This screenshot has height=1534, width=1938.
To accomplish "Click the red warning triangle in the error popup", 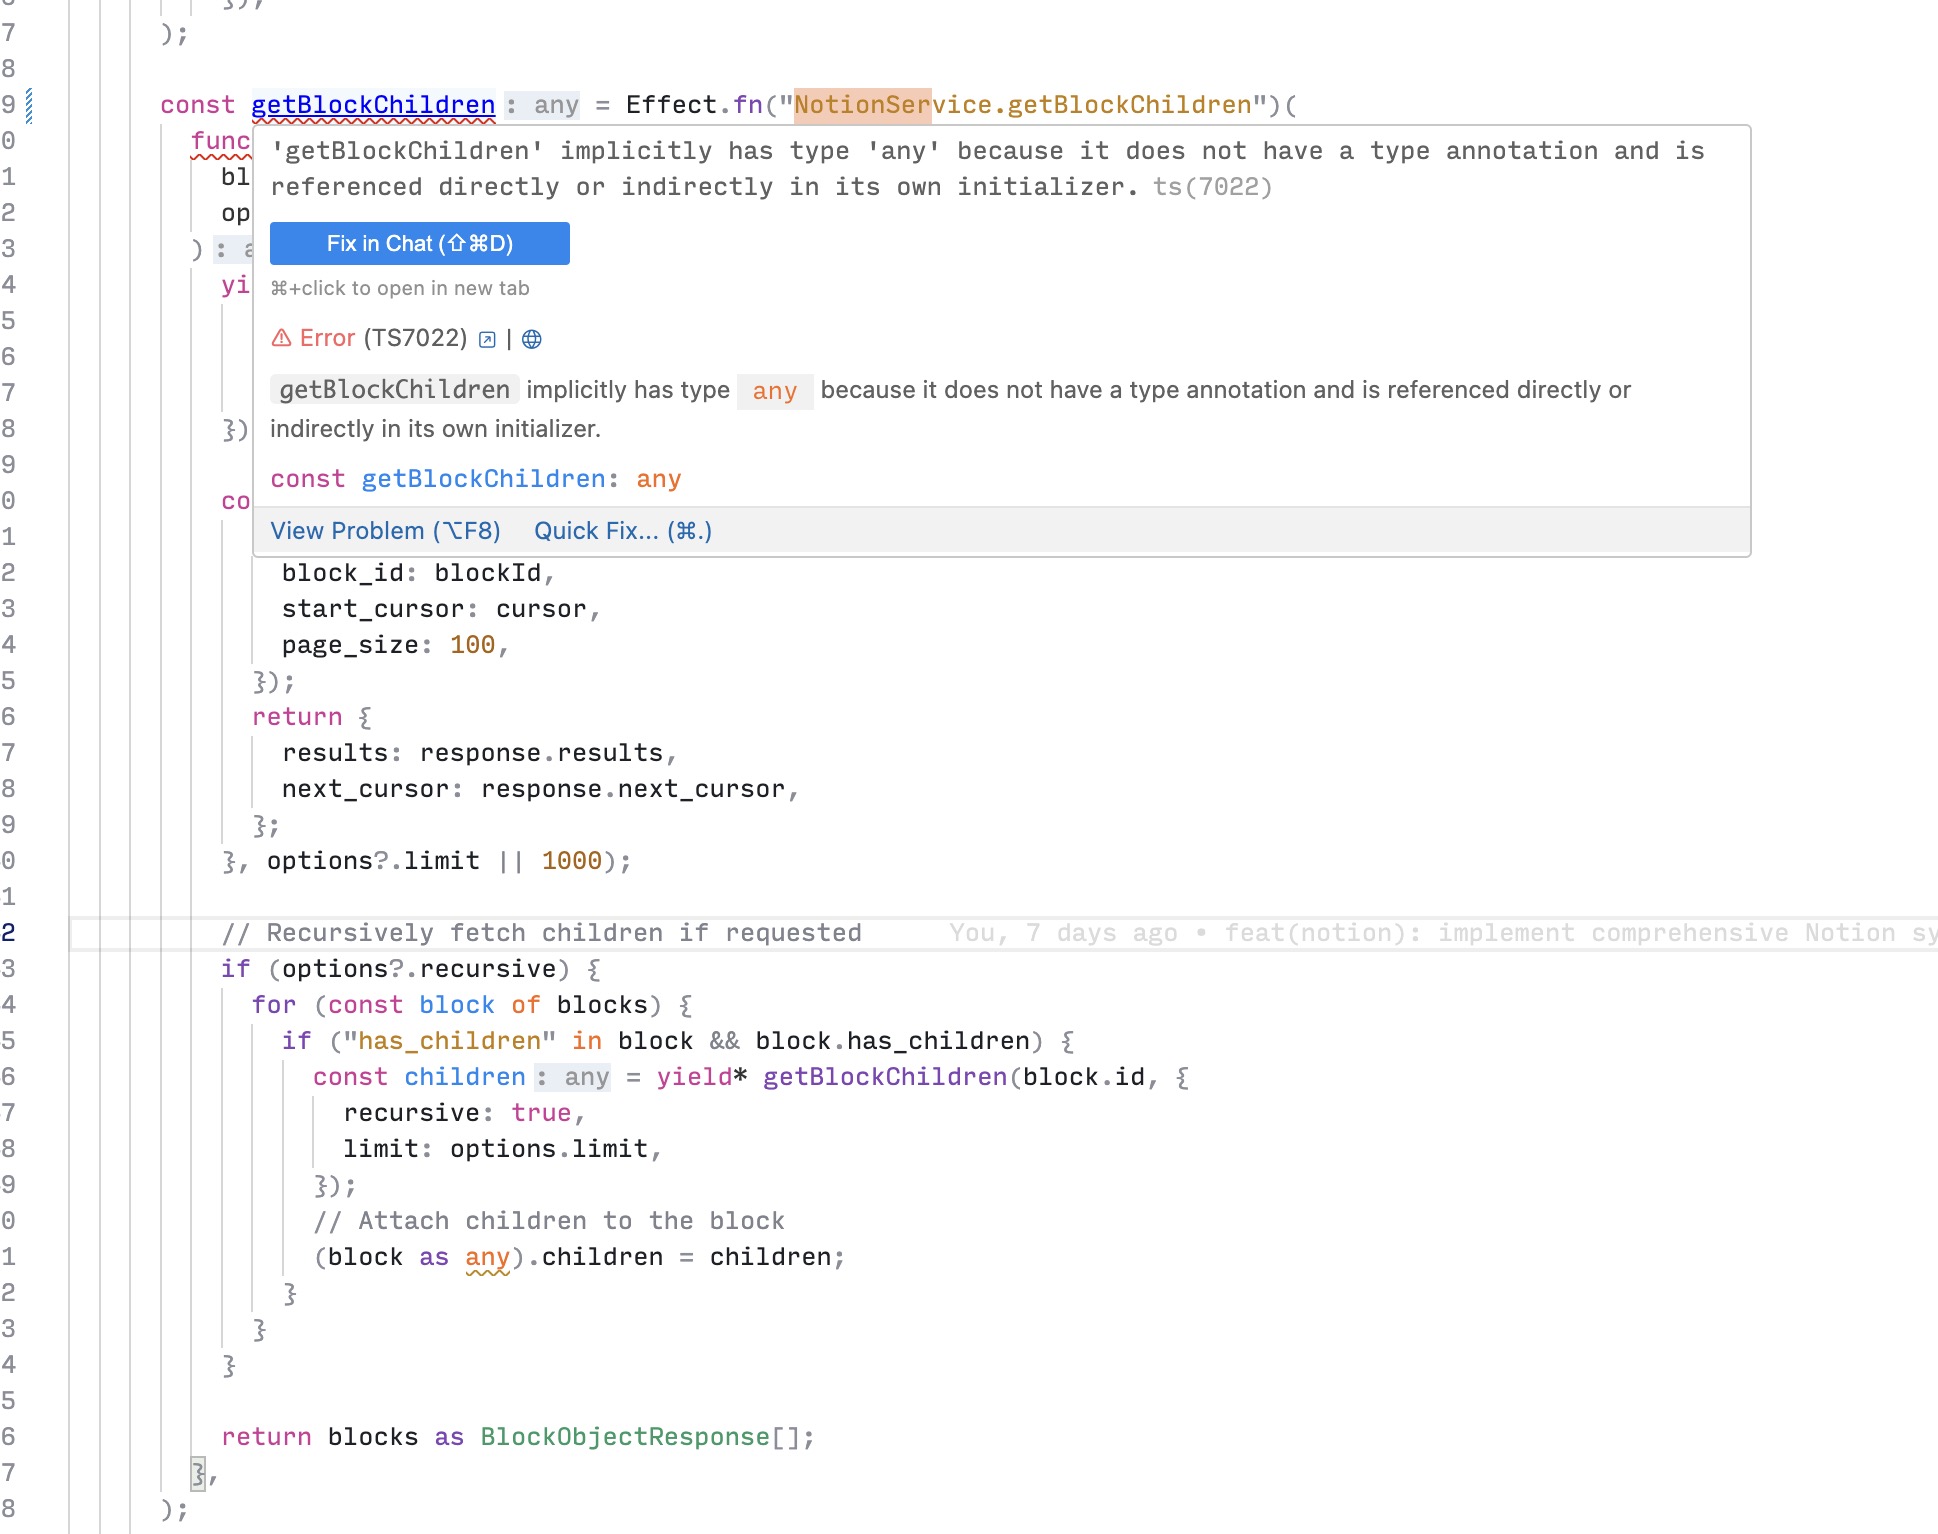I will [x=281, y=338].
